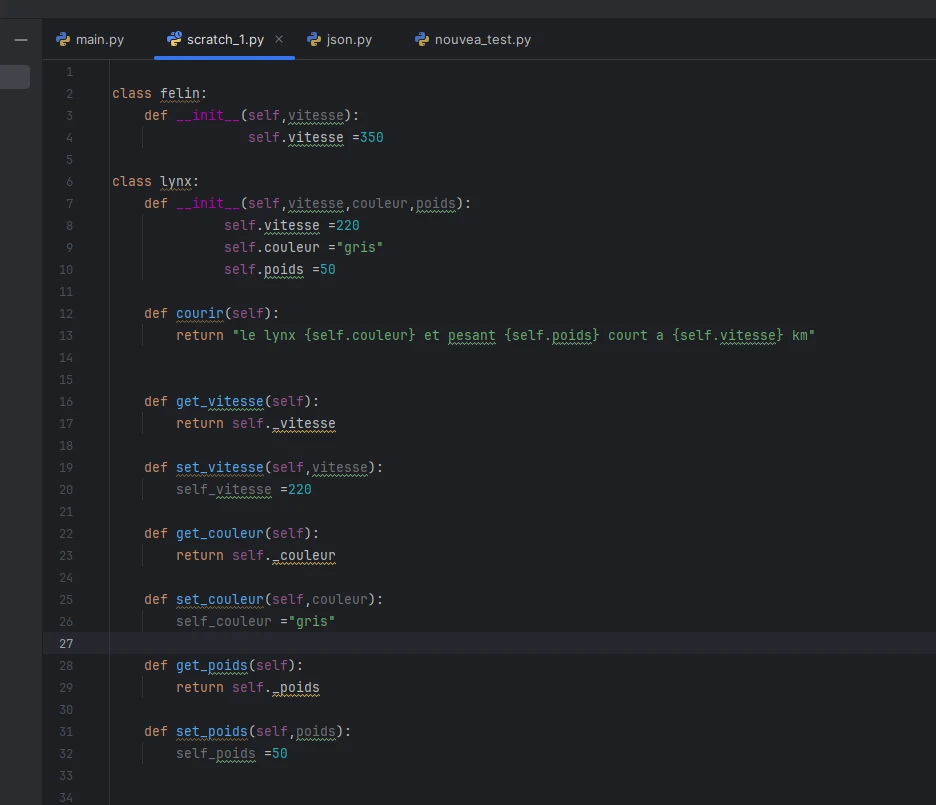Switch to the nouvea_test.py tab
Image resolution: width=936 pixels, height=805 pixels.
click(x=482, y=40)
